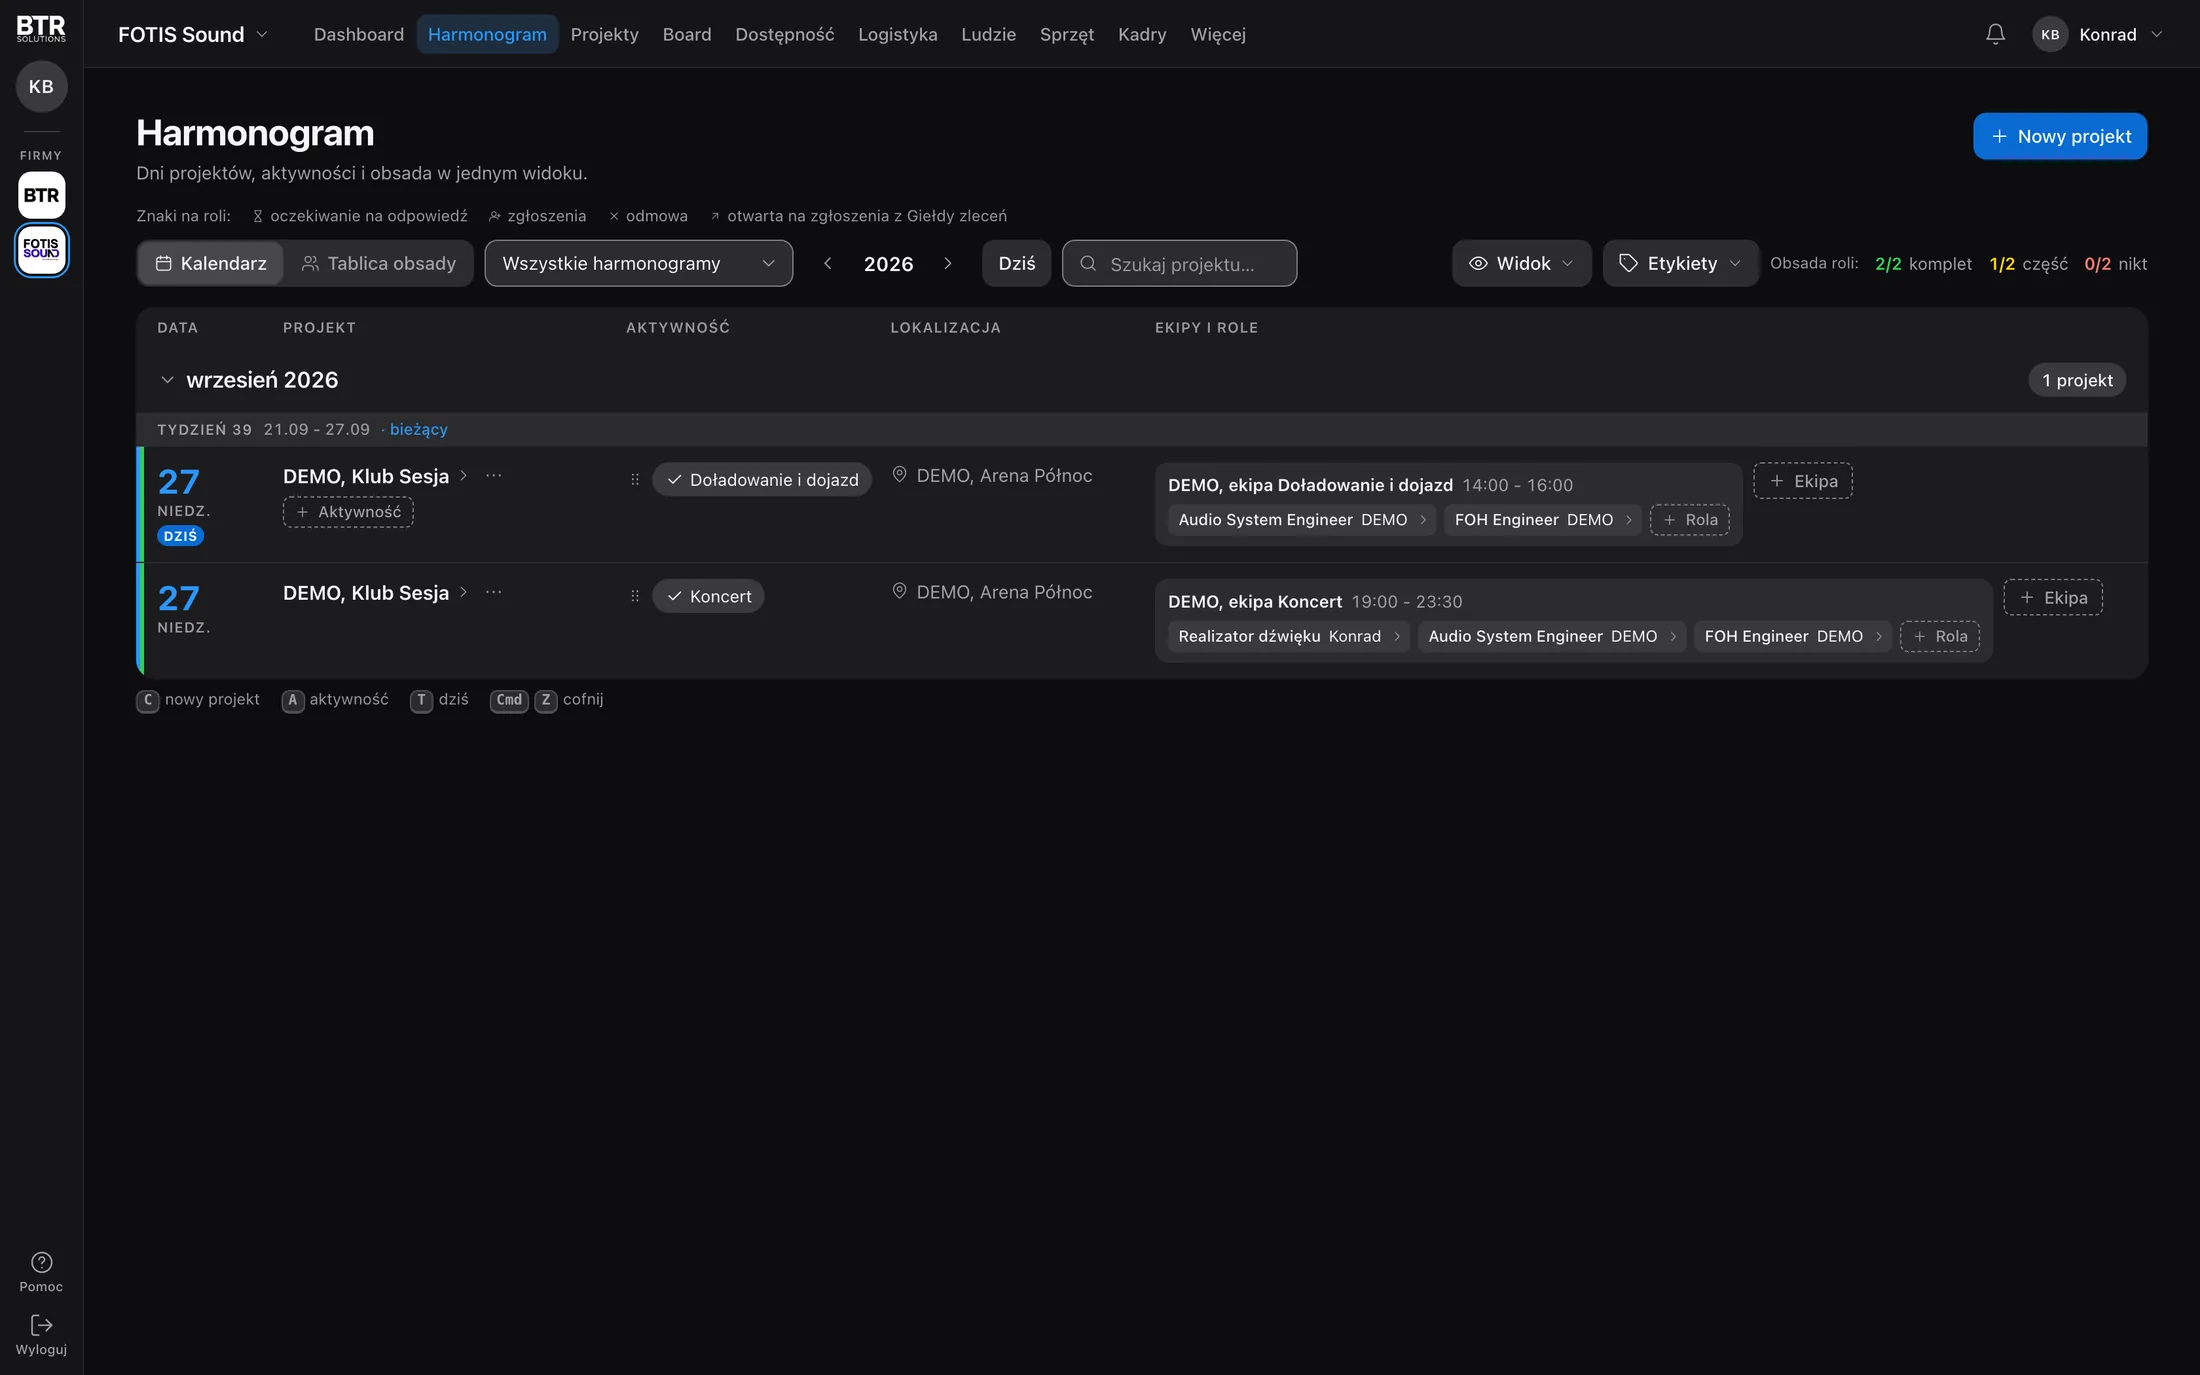Open the Dashboard tab
This screenshot has height=1375, width=2200.
tap(359, 34)
